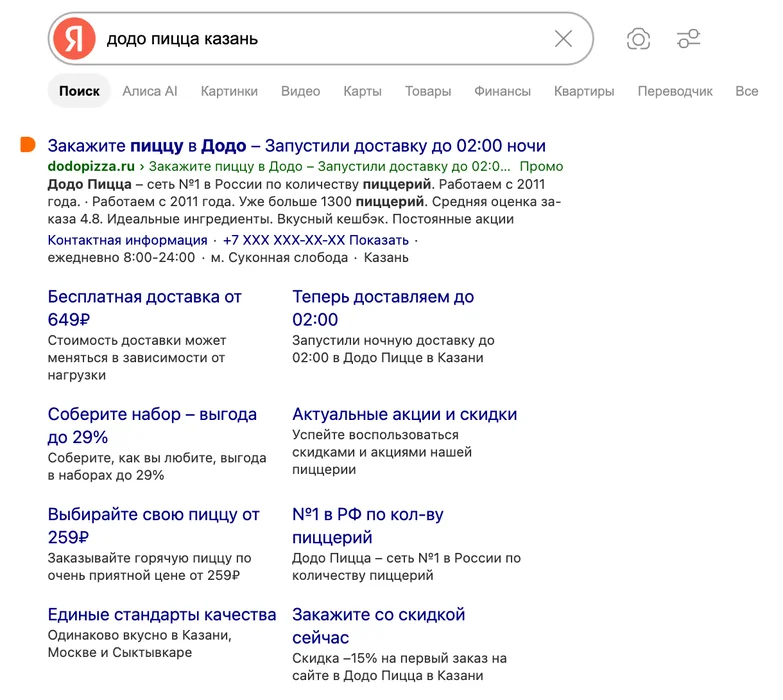
Task: Click text Скидка –15% на первый заказ
Action: 399,667
